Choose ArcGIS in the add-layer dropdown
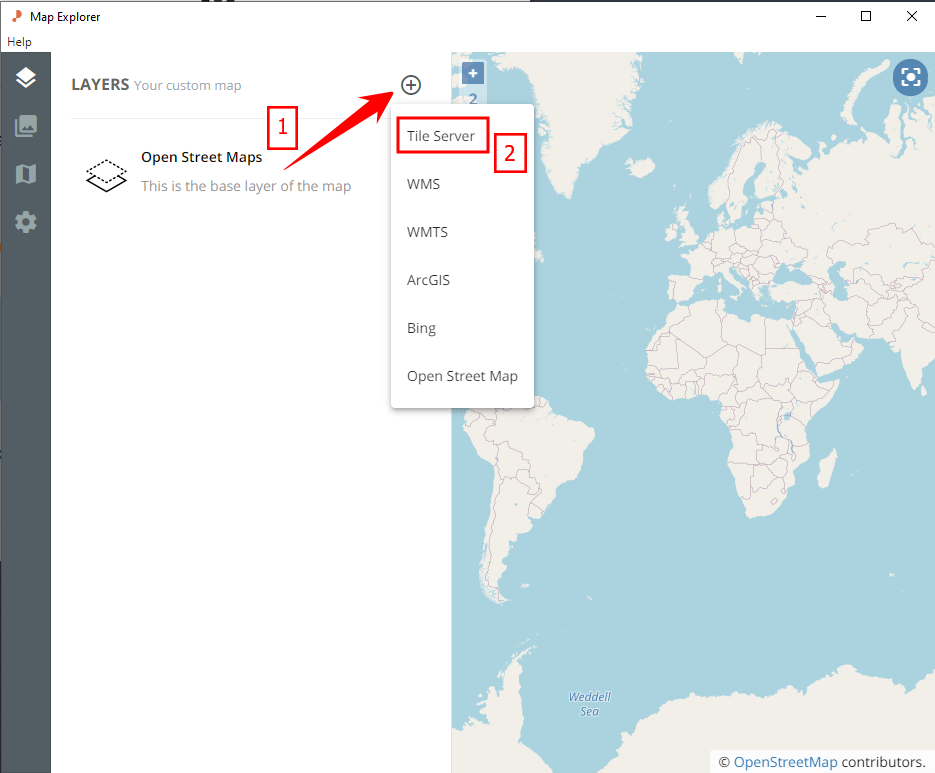935x773 pixels. [428, 280]
